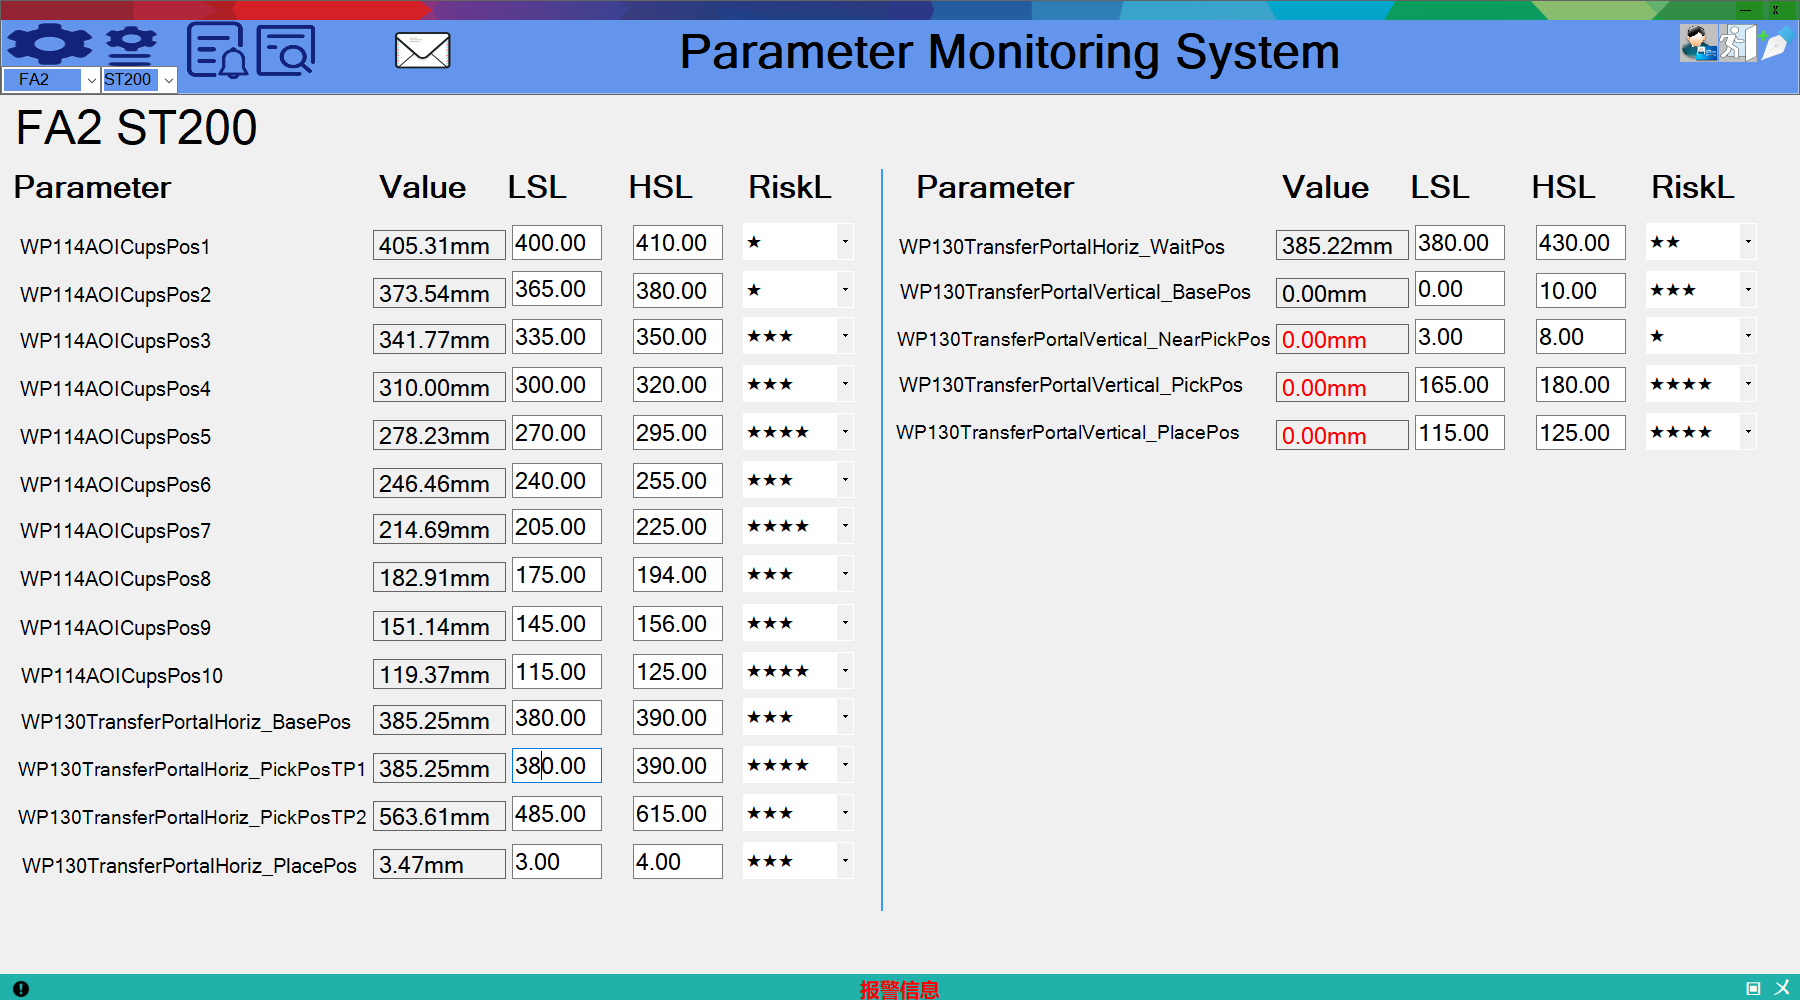
Task: Click the status bar X icon
Action: 1782,988
